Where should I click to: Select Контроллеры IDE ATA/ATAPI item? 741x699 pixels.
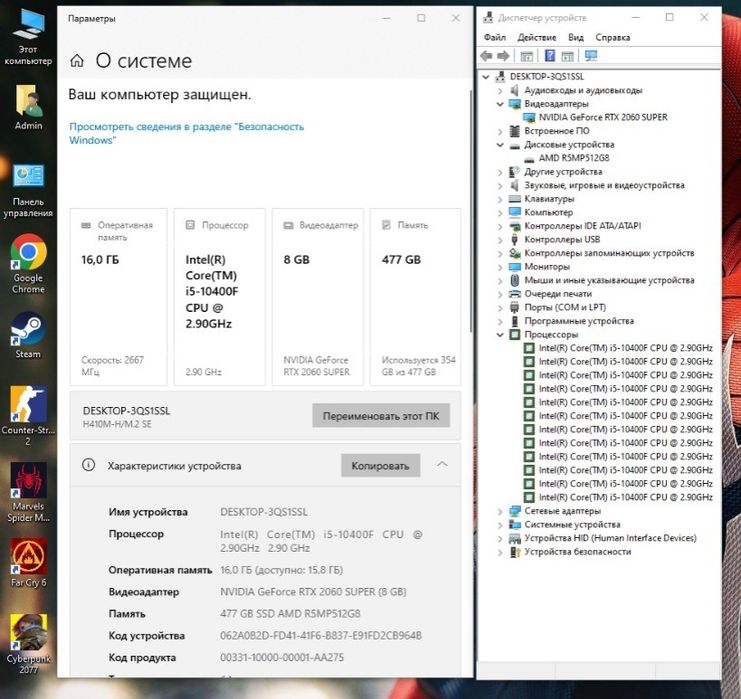pyautogui.click(x=582, y=226)
